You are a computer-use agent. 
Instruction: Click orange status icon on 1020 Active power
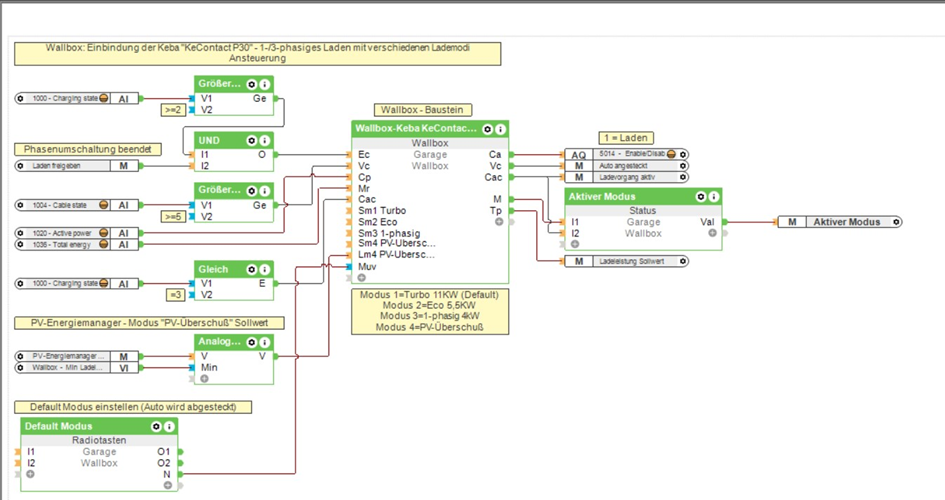(102, 233)
